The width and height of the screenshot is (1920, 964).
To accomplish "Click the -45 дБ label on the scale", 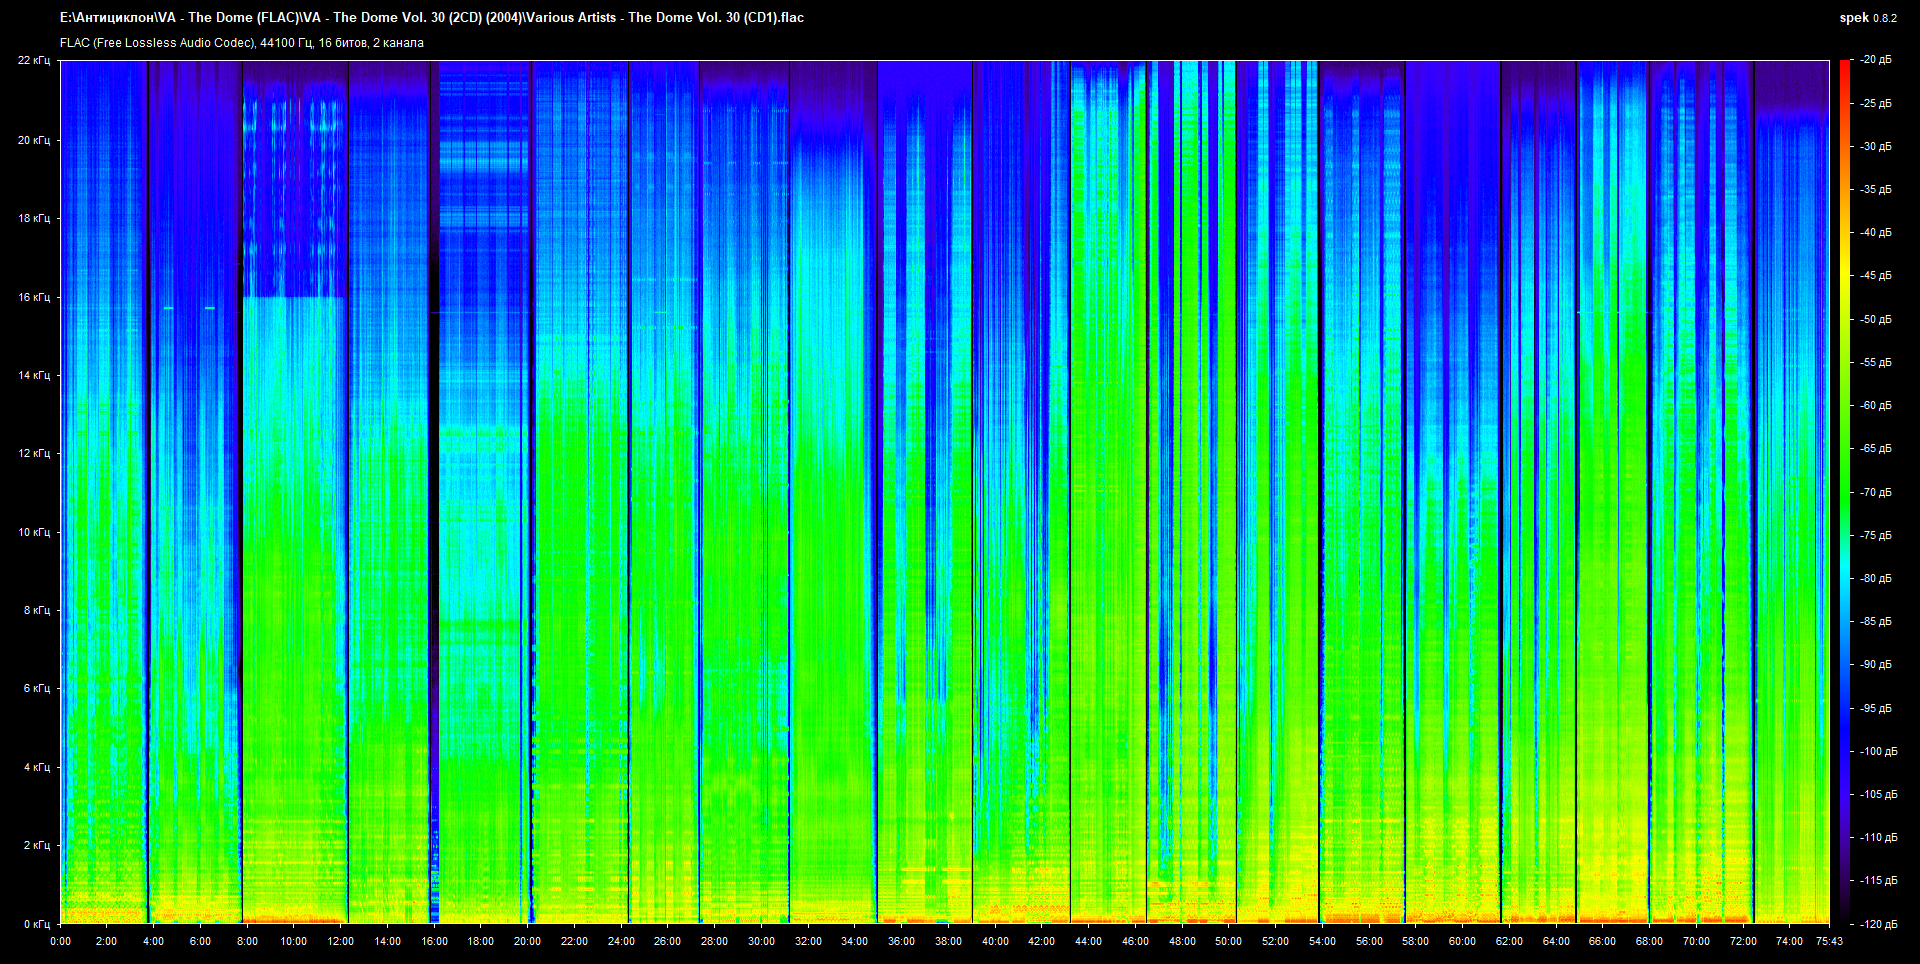I will click(x=1875, y=276).
